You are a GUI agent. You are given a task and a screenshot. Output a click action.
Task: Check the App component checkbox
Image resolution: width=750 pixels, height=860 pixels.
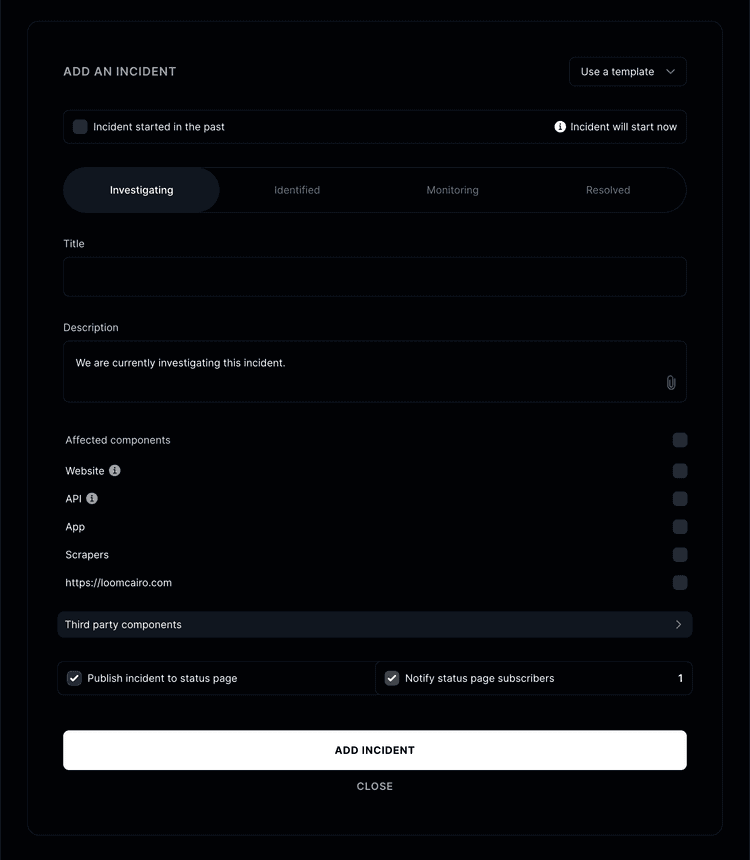coord(680,527)
